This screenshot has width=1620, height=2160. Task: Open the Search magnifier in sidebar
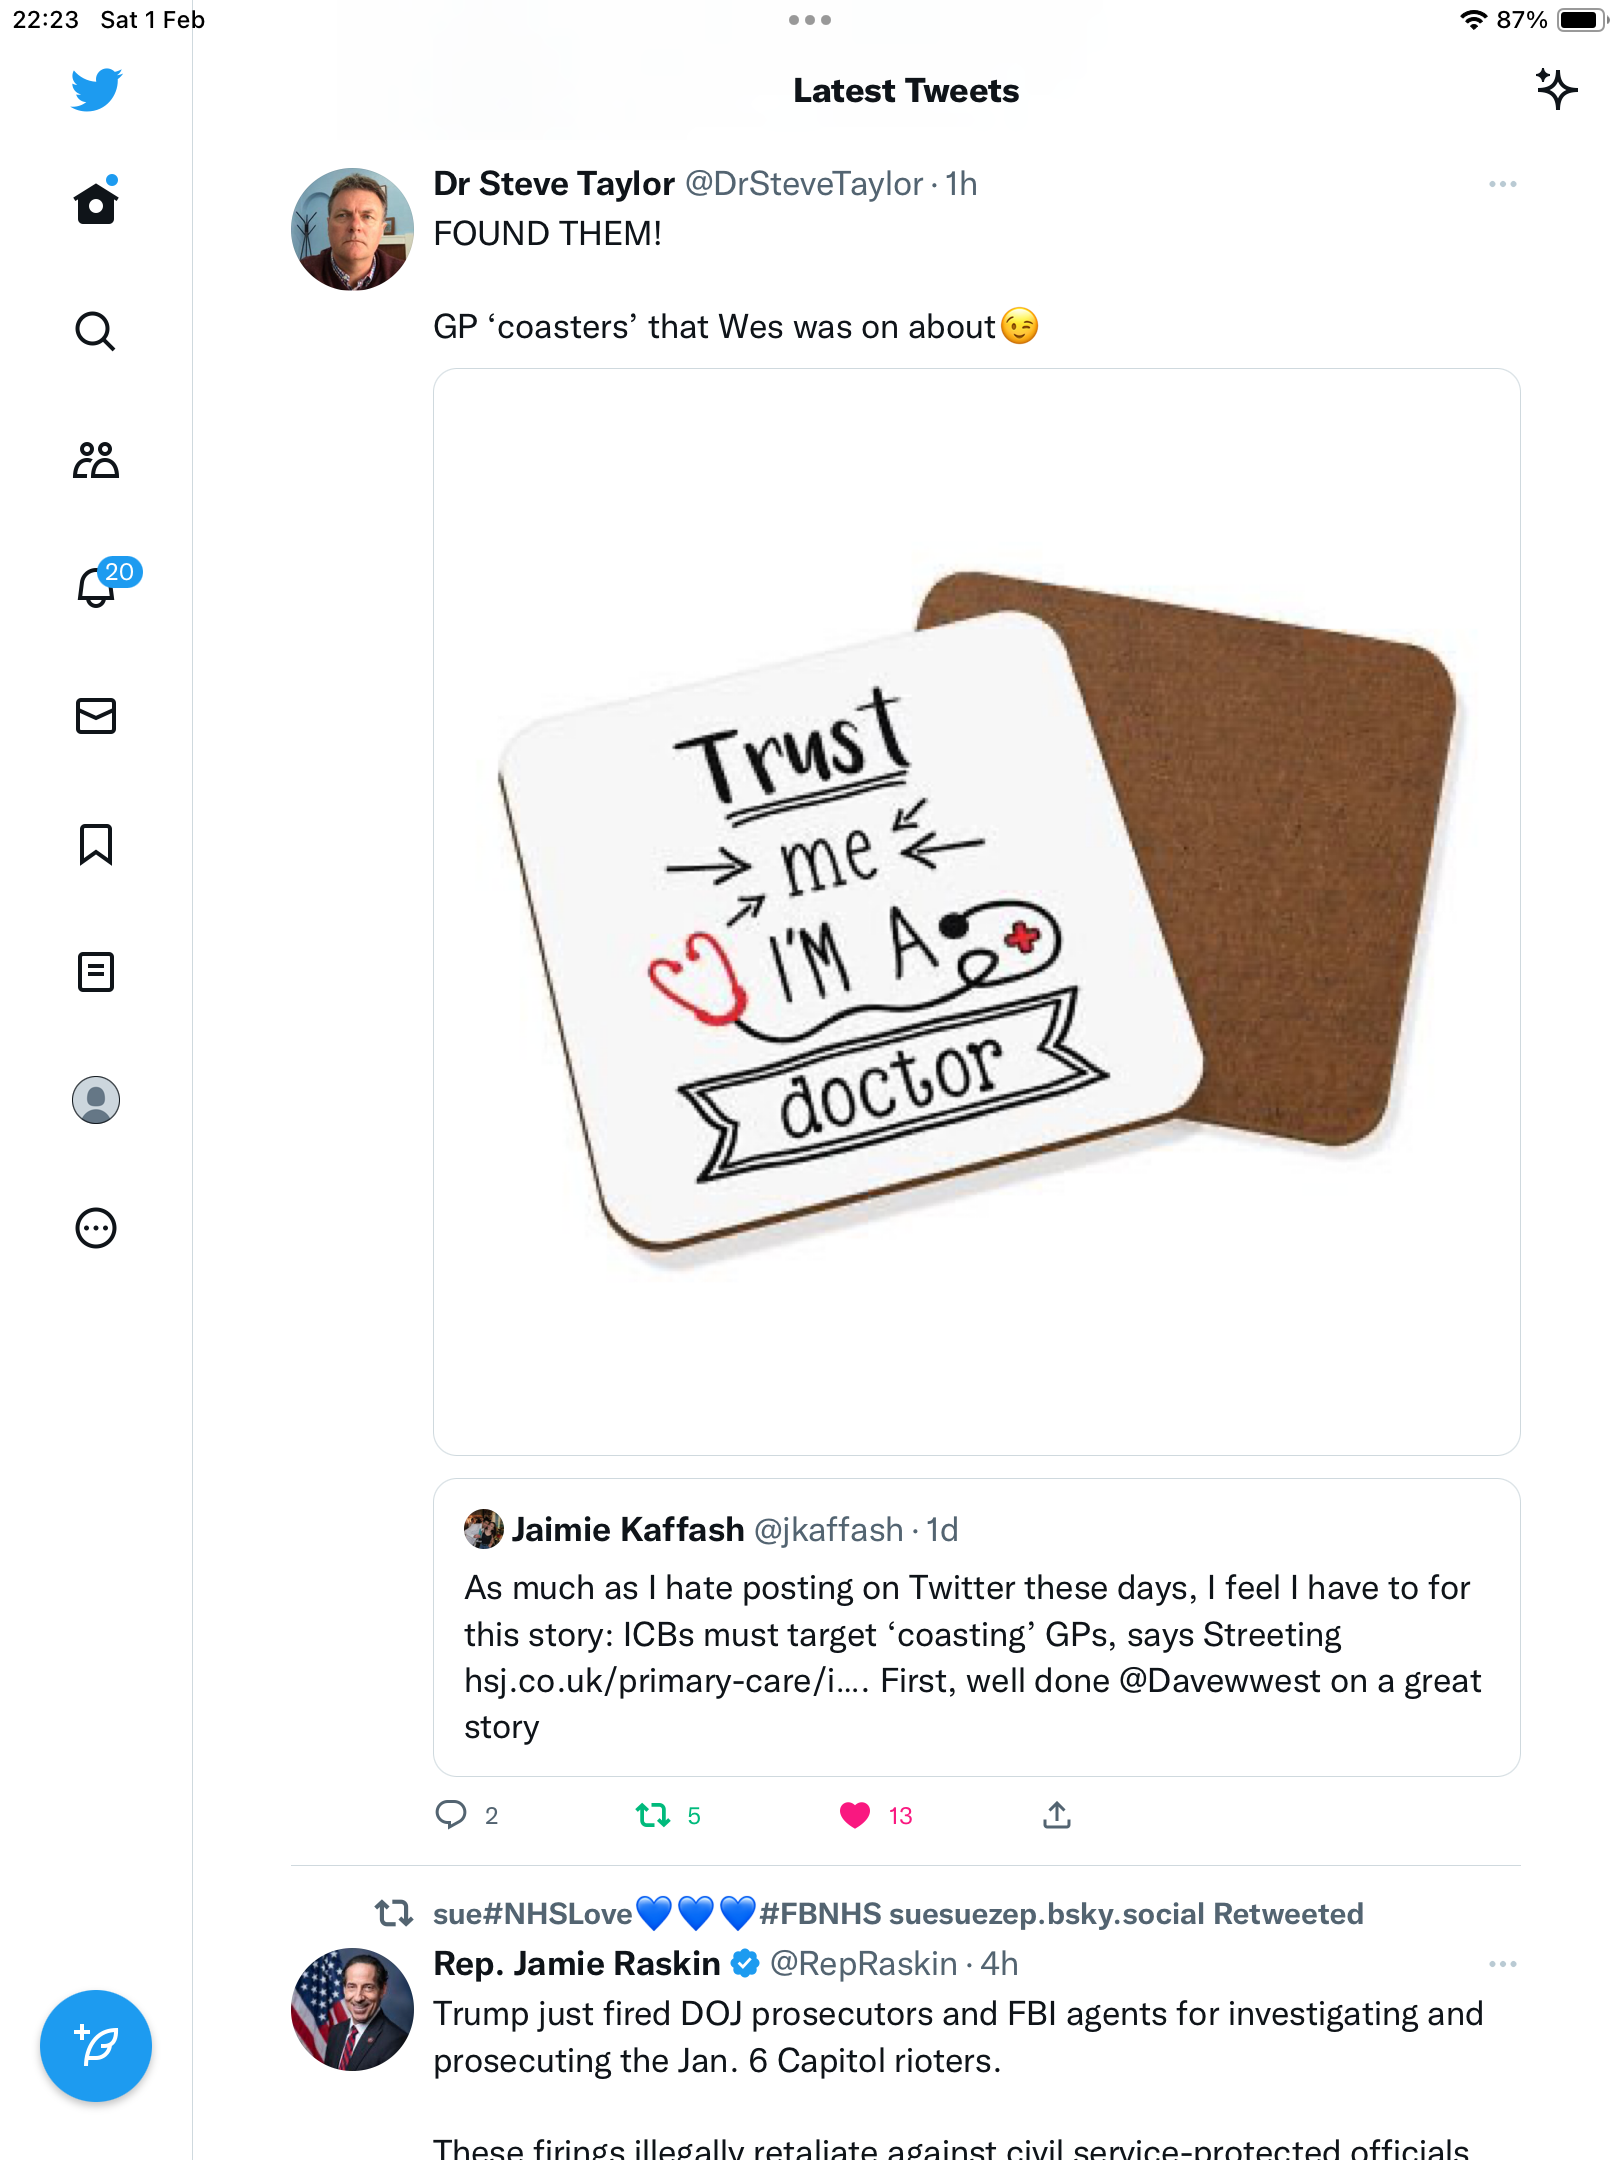coord(96,331)
